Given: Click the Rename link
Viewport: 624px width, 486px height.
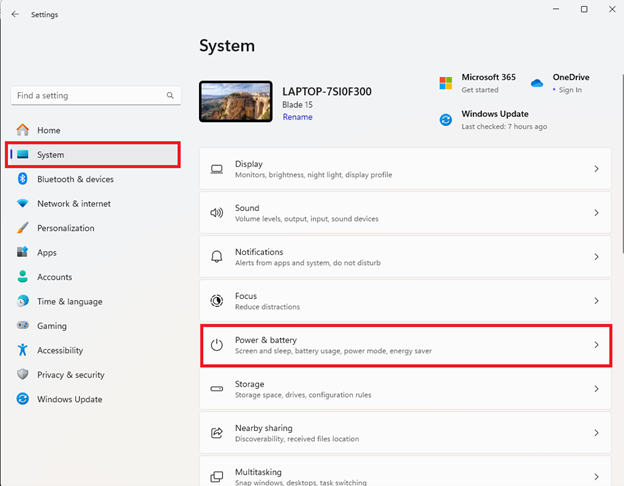Looking at the screenshot, I should pyautogui.click(x=297, y=117).
